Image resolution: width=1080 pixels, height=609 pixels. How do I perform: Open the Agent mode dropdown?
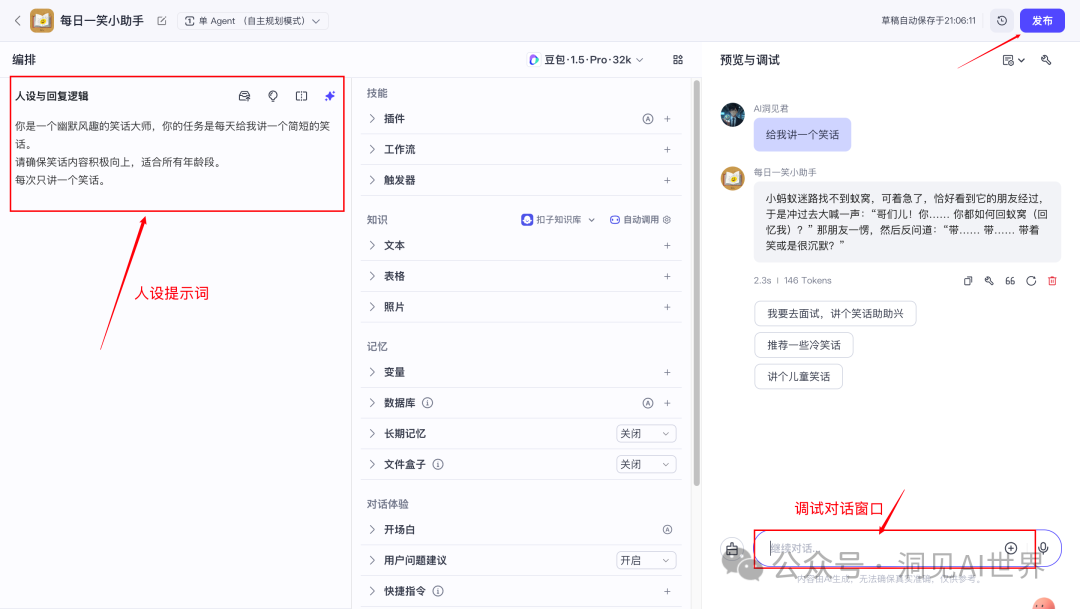click(x=253, y=21)
